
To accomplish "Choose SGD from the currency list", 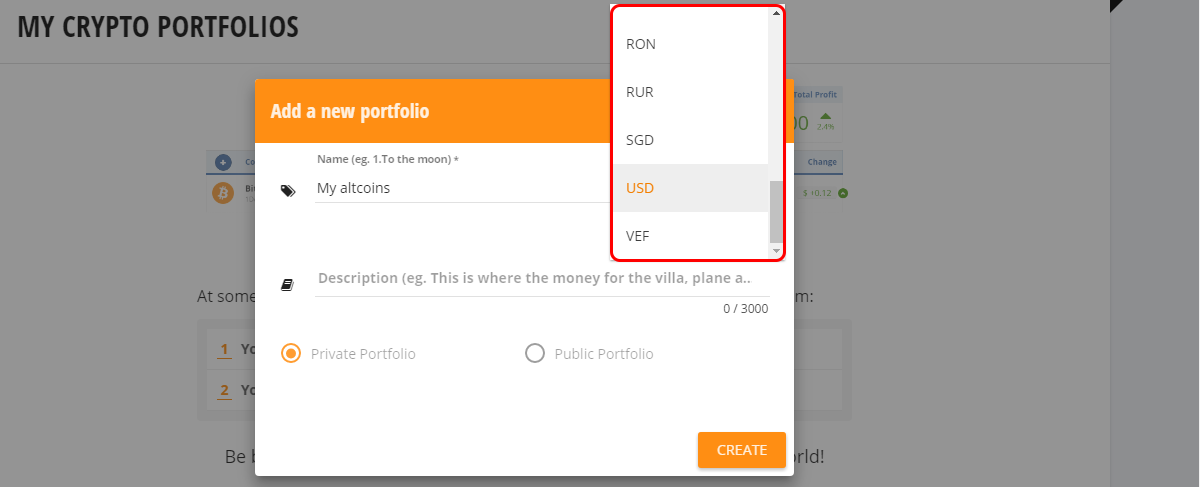I will point(690,140).
